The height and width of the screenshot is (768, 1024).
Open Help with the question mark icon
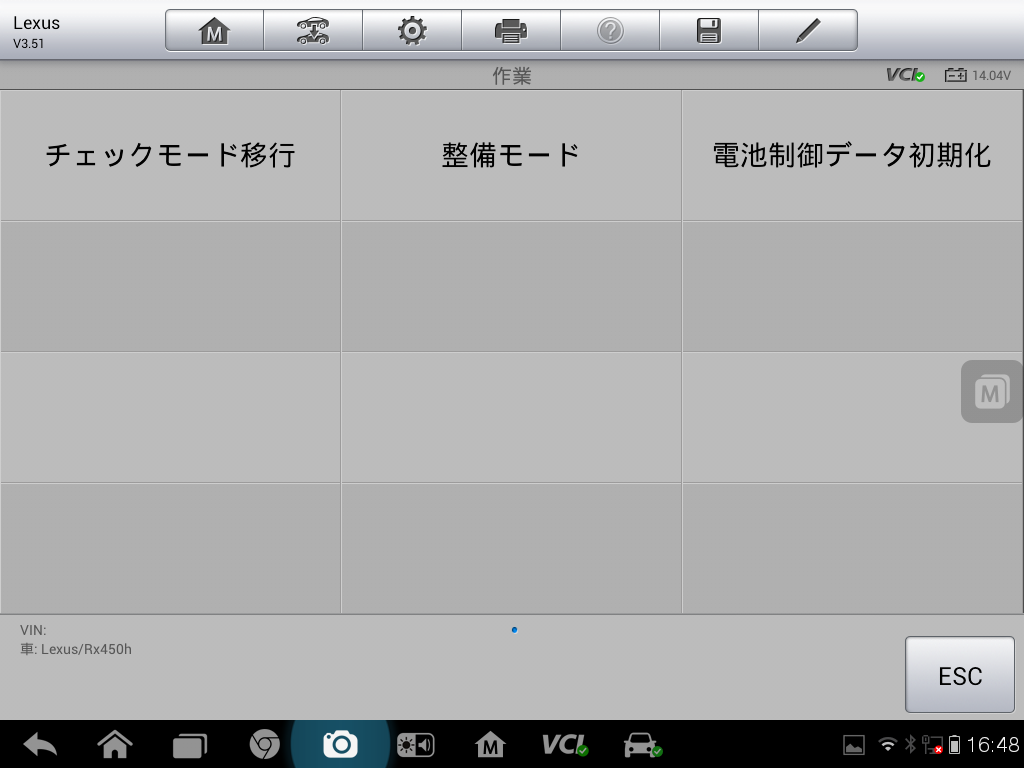[x=609, y=29]
